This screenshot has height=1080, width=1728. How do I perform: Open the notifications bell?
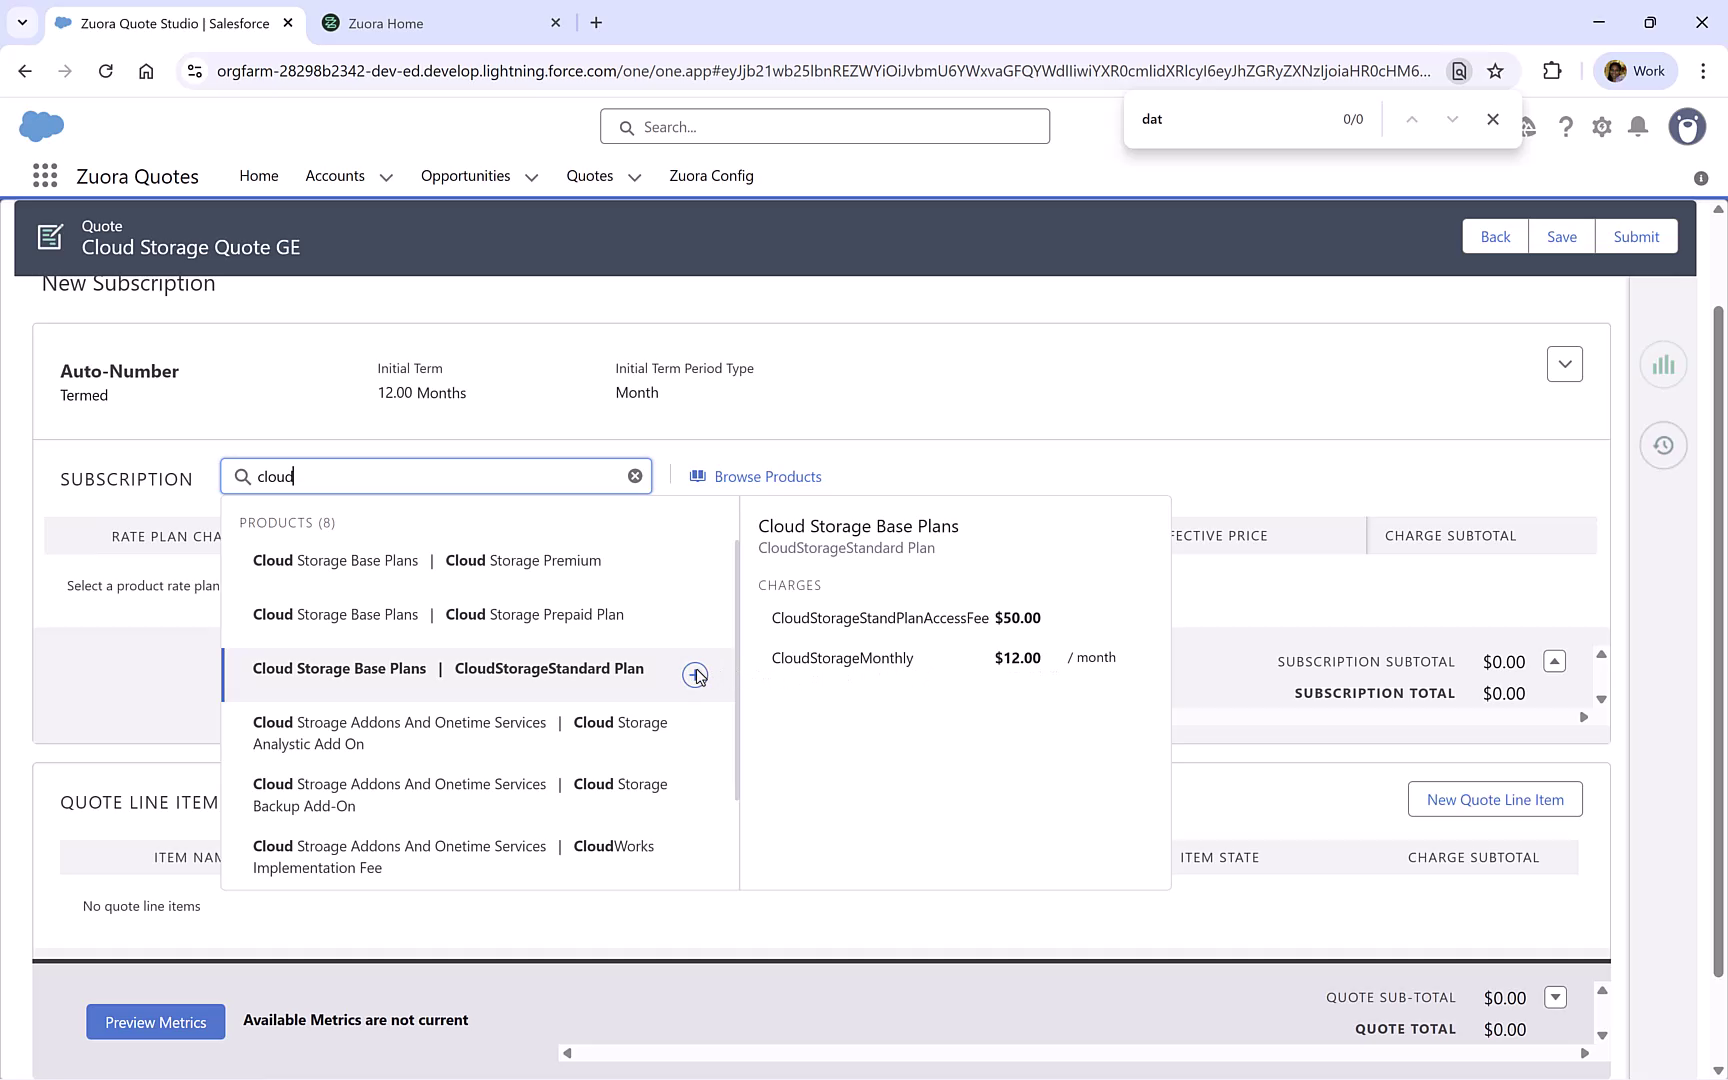[x=1637, y=127]
